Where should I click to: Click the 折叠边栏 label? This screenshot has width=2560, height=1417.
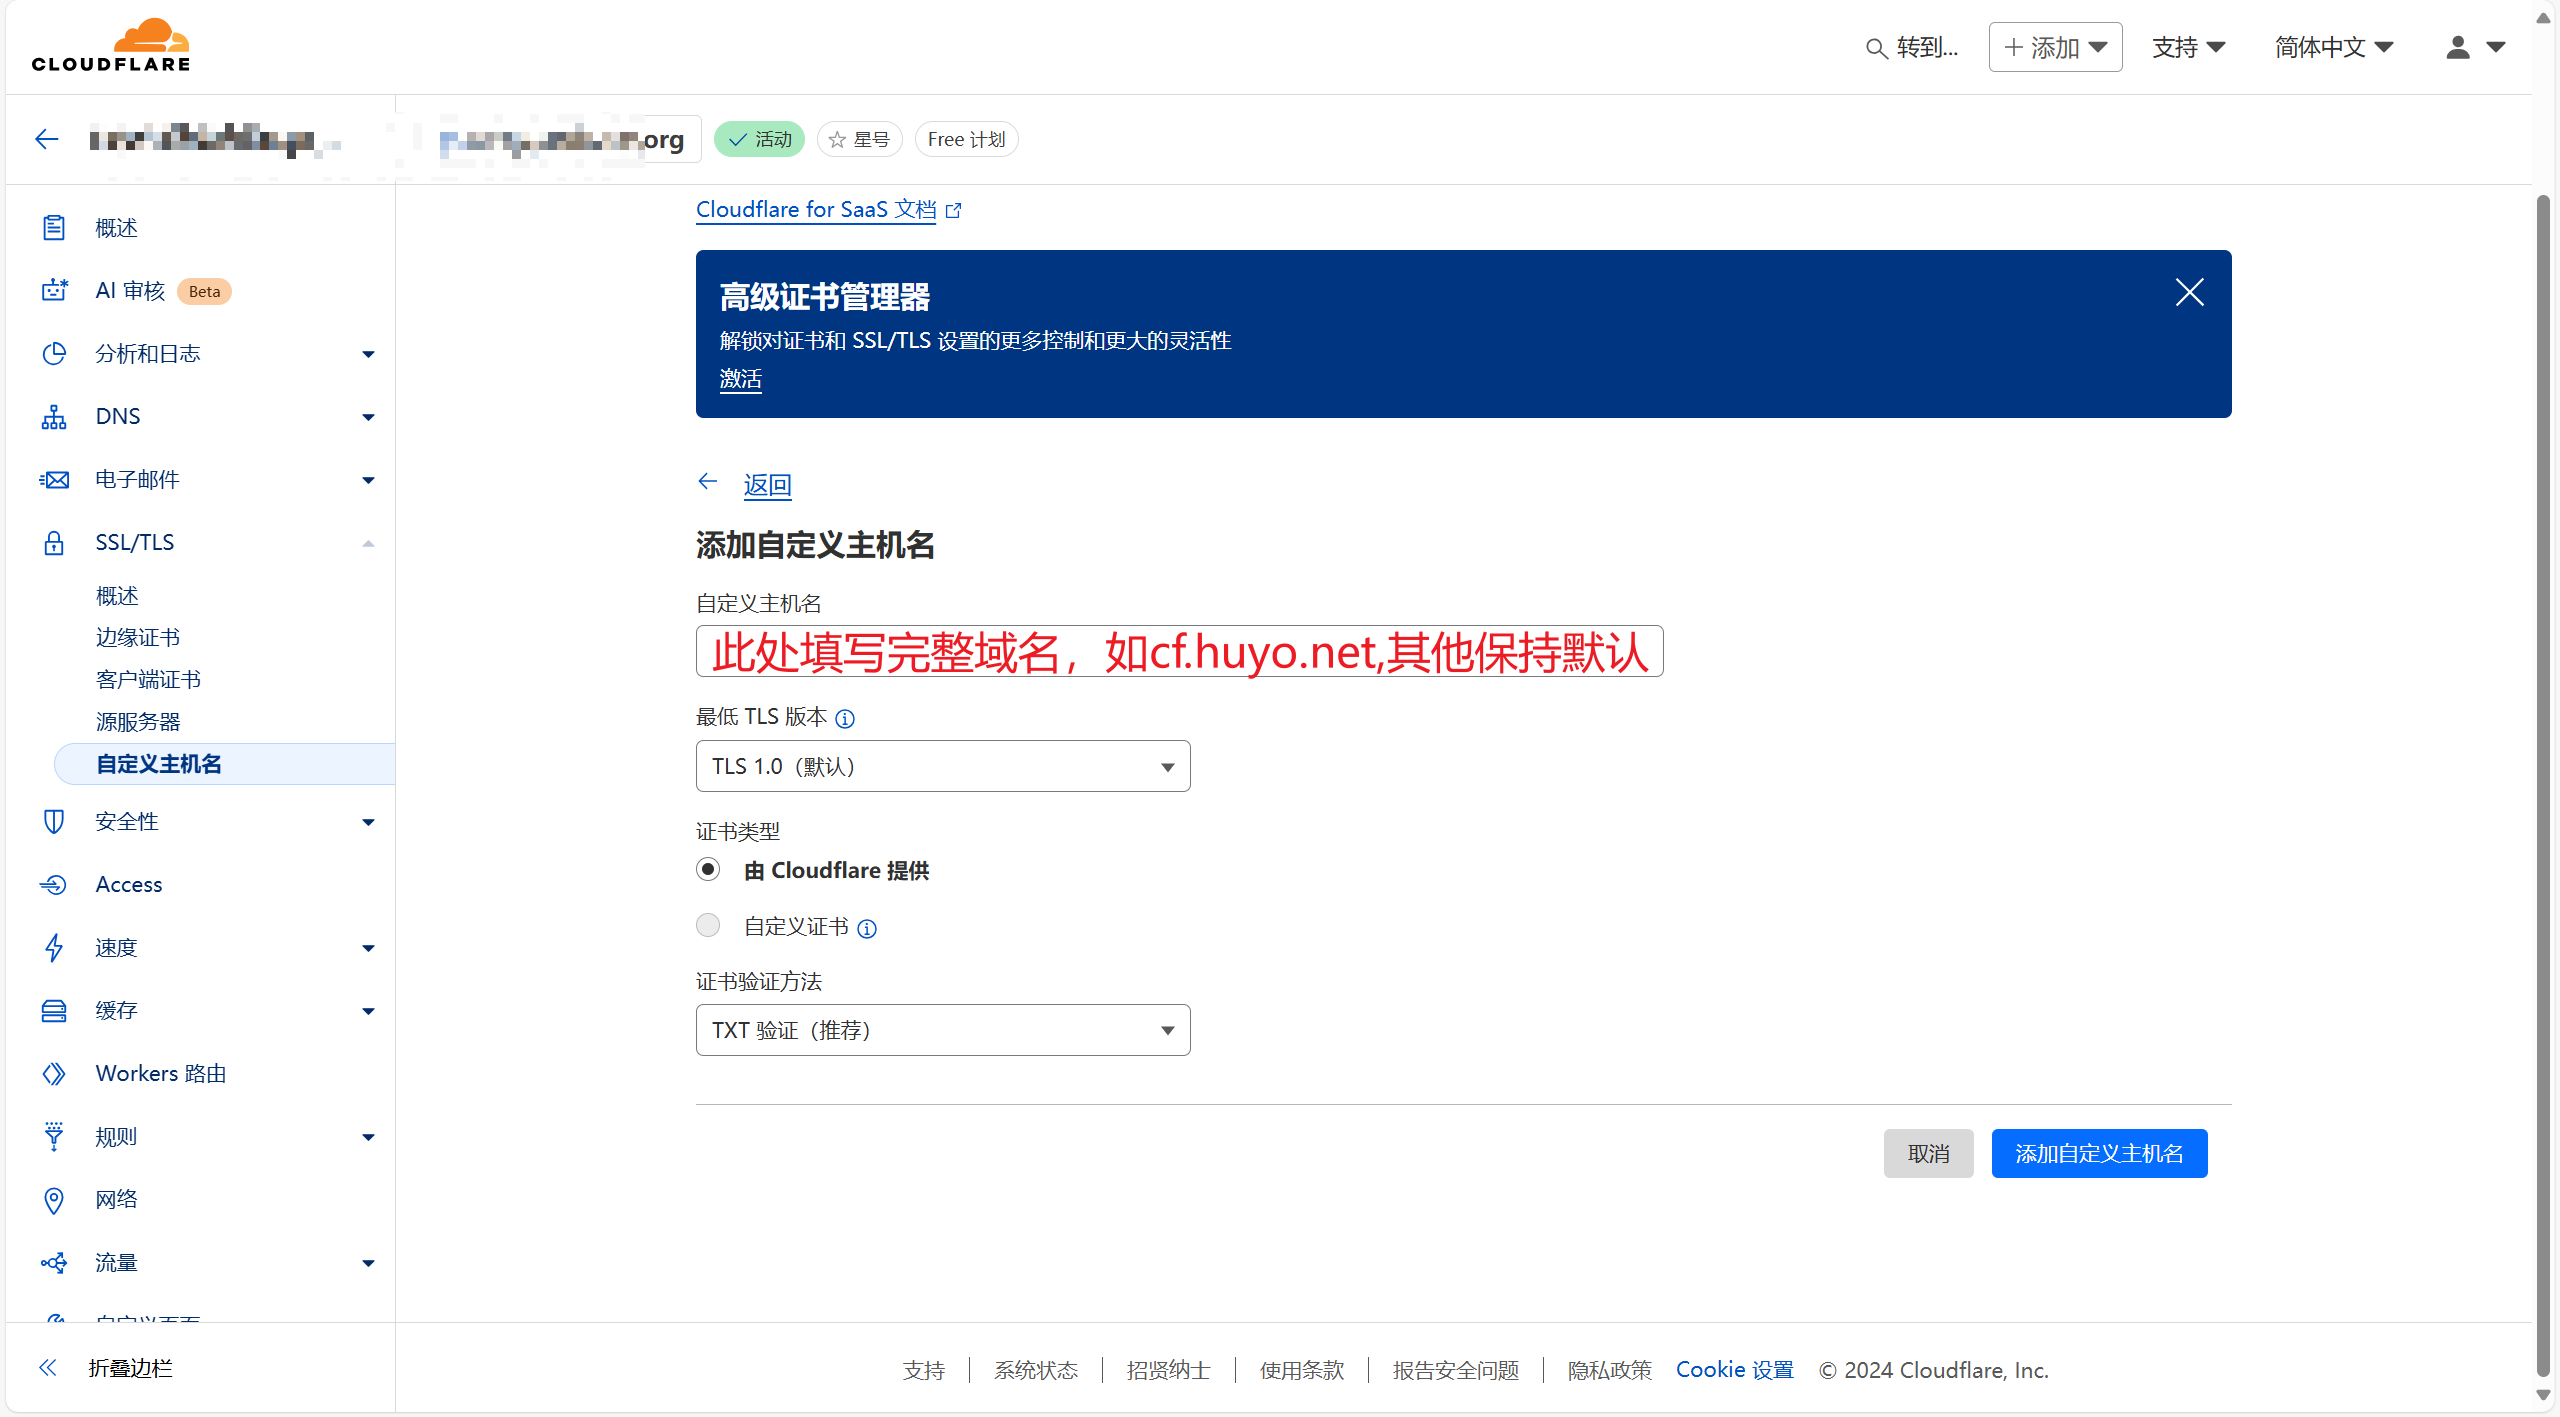tap(130, 1368)
